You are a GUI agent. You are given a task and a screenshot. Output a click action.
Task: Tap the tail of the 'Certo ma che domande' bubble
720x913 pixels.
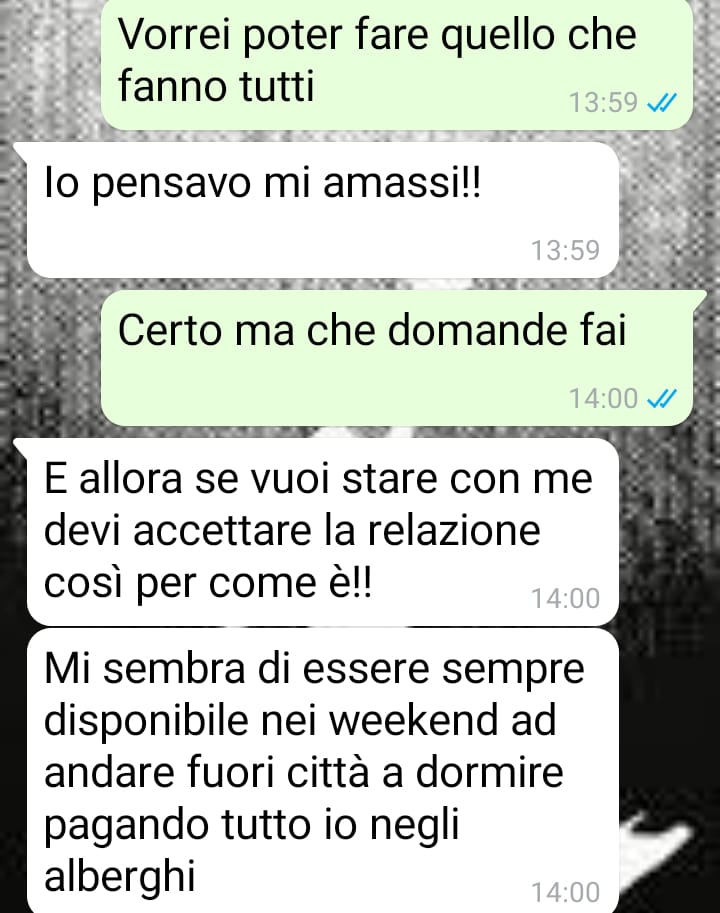pos(698,298)
